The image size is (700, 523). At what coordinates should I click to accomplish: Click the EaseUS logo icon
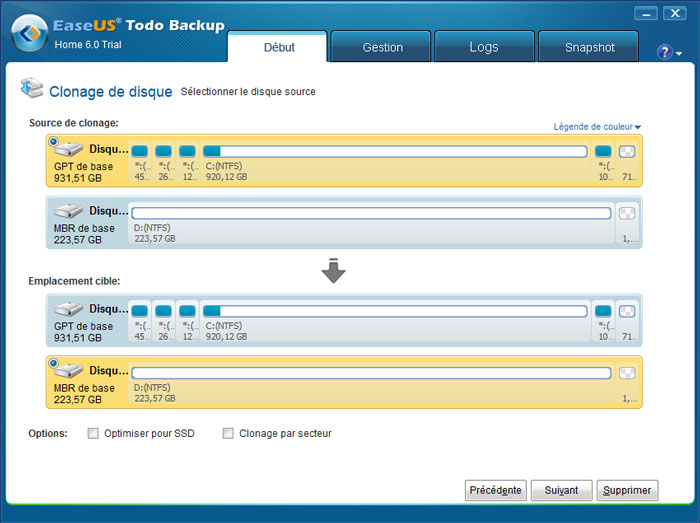click(30, 34)
